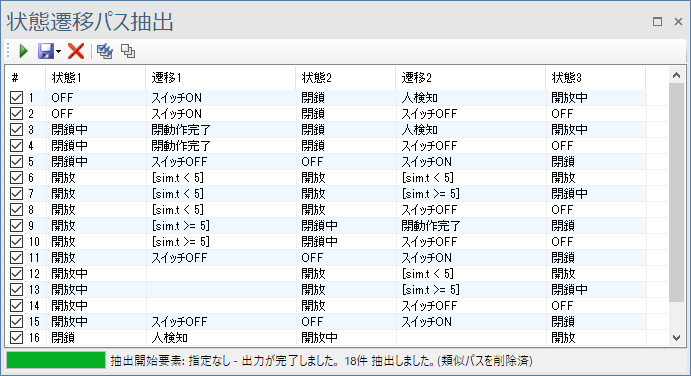Select 人検知 in row 1 遷移2

[x=420, y=97]
